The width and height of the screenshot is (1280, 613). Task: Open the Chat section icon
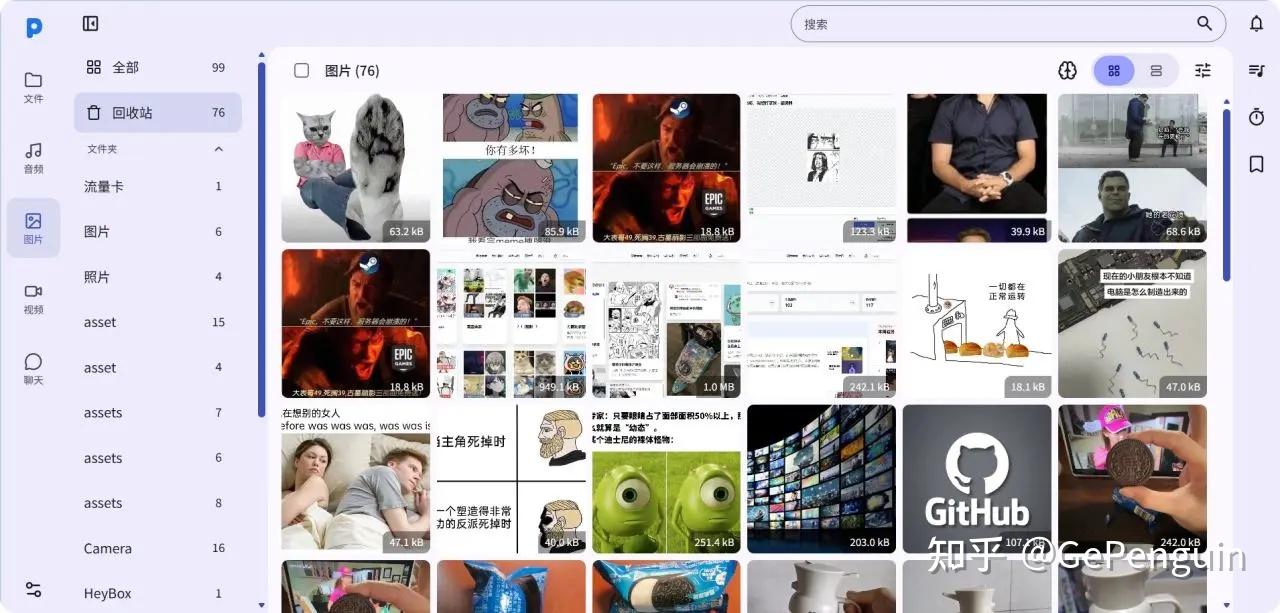(34, 369)
